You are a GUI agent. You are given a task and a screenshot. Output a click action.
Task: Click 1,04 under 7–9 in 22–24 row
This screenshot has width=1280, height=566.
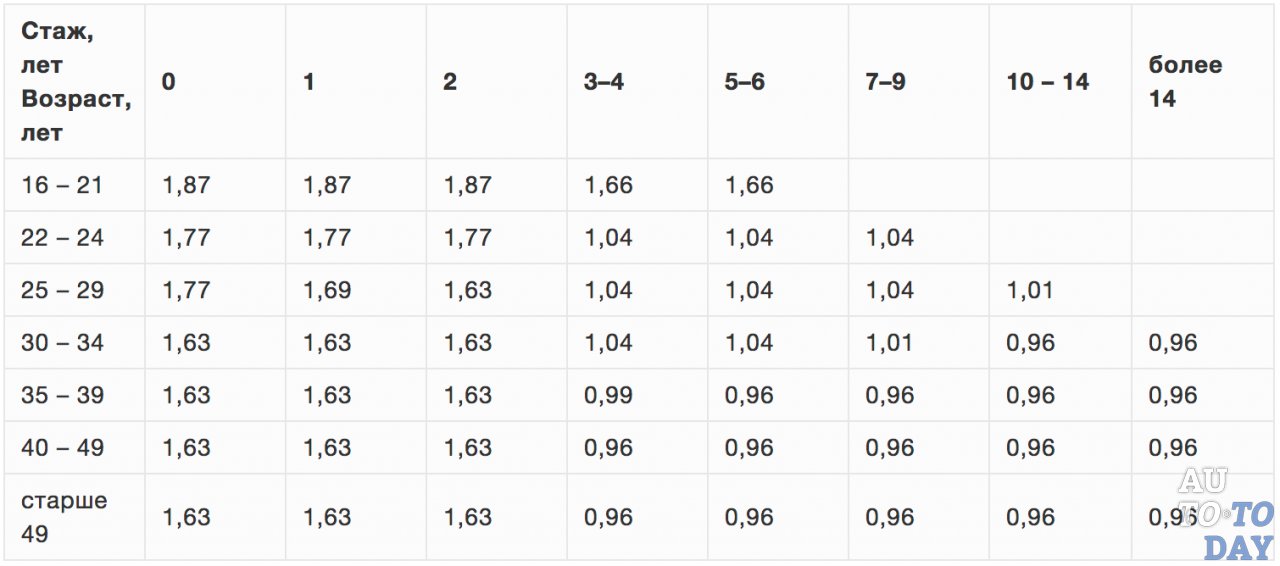[890, 238]
